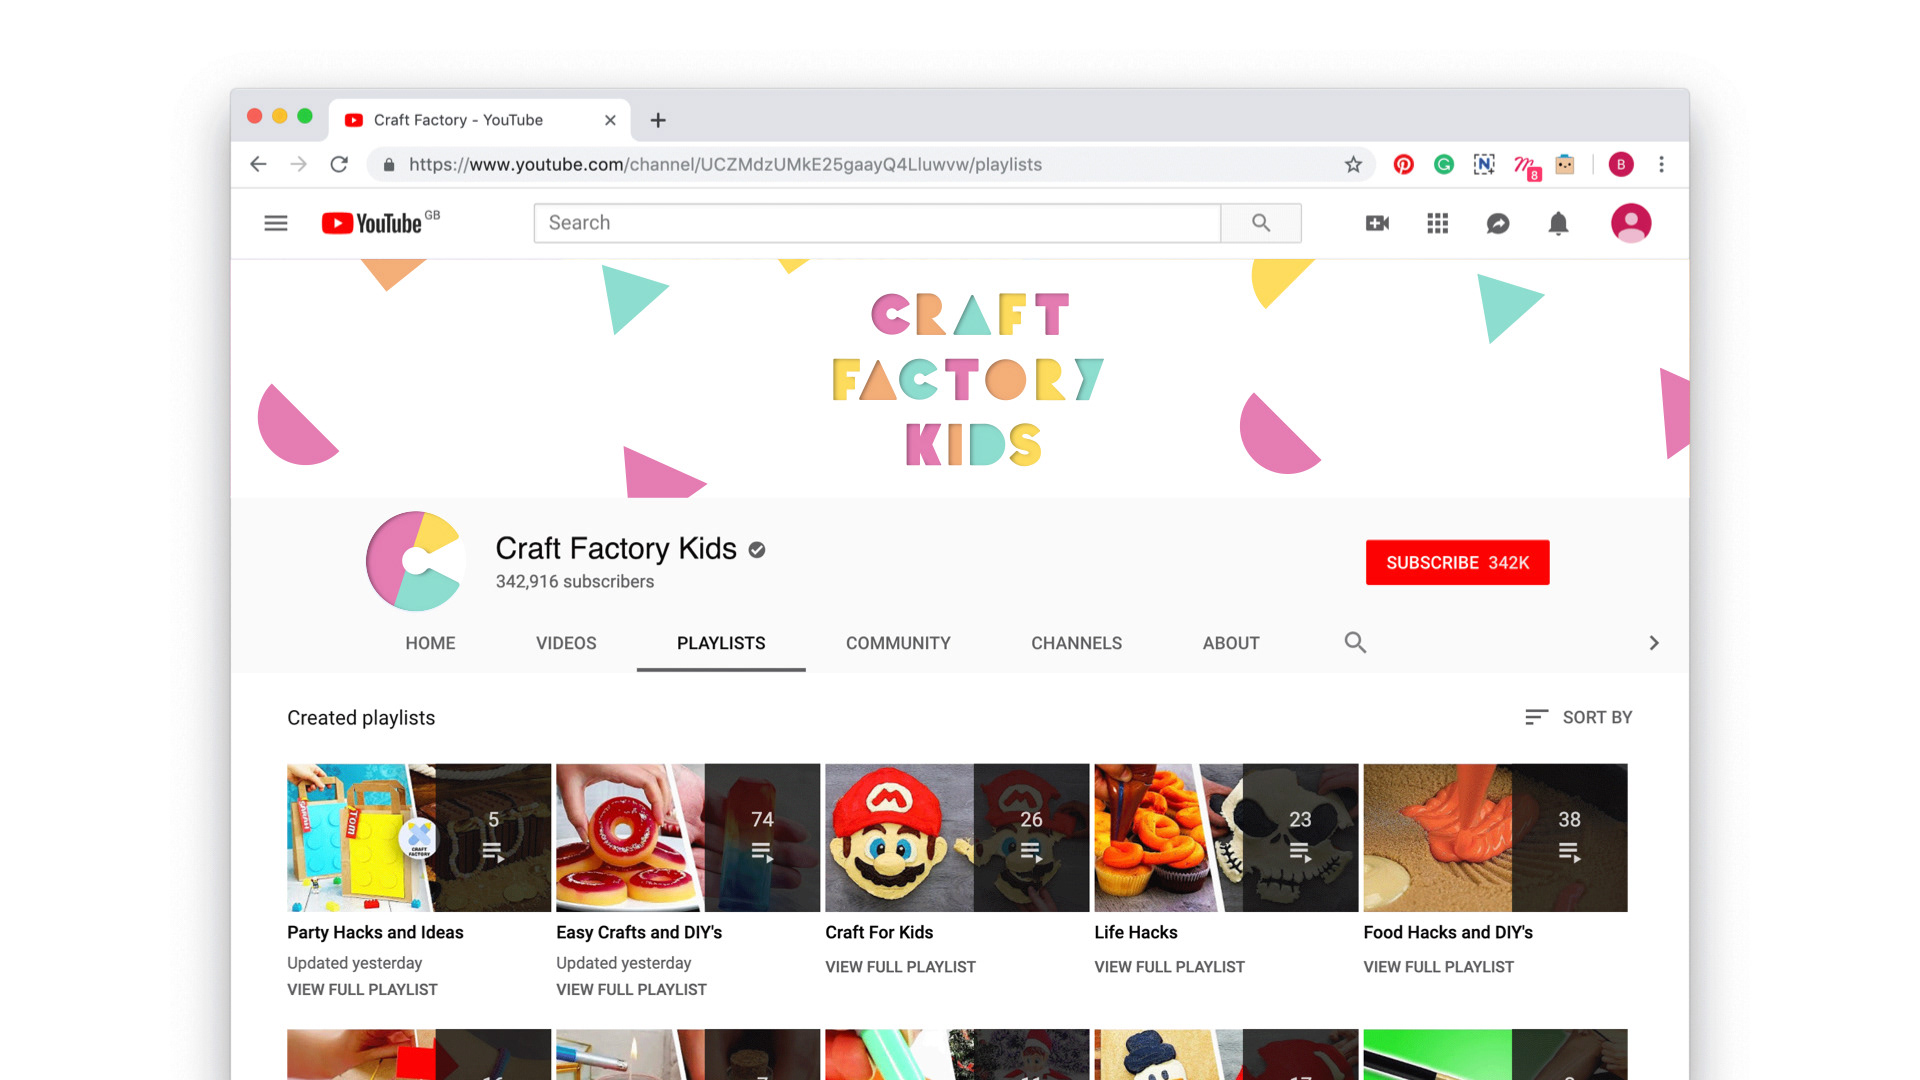Screen dimensions: 1920x1080
Task: Subscribe to Craft Factory Kids
Action: click(x=1457, y=562)
